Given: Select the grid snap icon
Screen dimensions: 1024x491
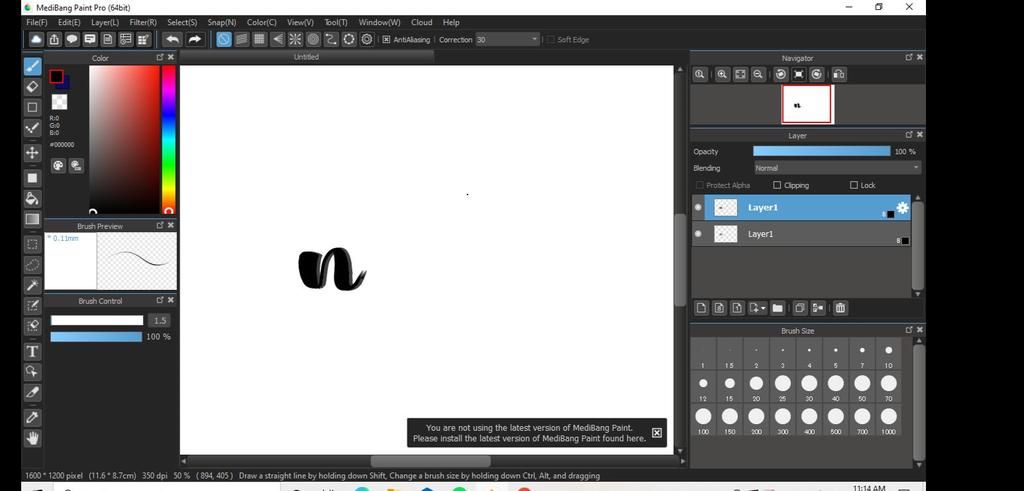Looking at the screenshot, I should tap(259, 39).
